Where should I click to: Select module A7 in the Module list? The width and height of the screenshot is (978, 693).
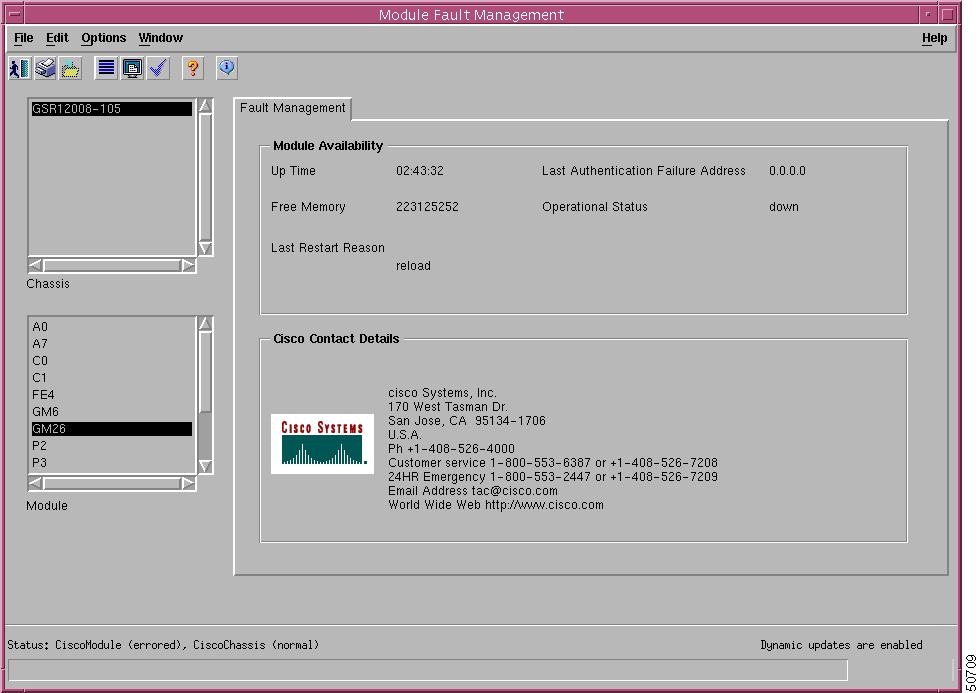(x=112, y=344)
